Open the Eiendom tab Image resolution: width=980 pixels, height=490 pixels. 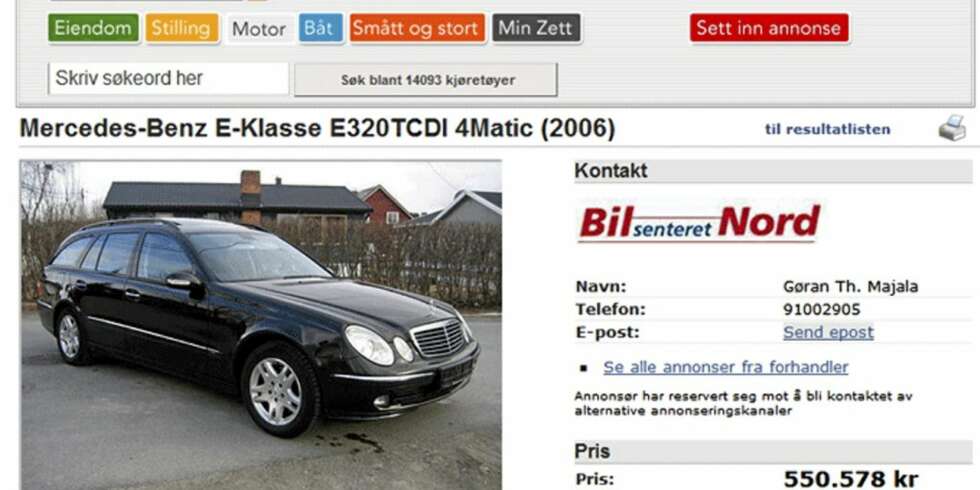(93, 28)
